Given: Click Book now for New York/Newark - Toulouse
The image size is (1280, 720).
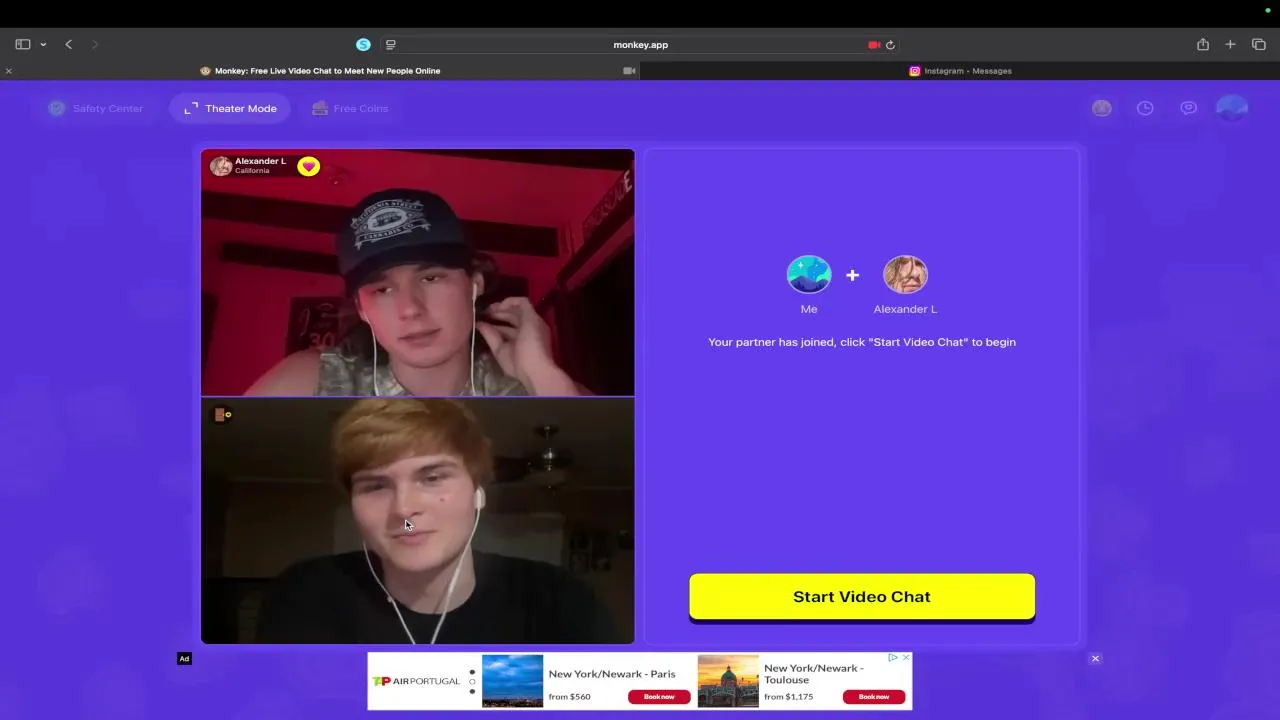Looking at the screenshot, I should 874,696.
